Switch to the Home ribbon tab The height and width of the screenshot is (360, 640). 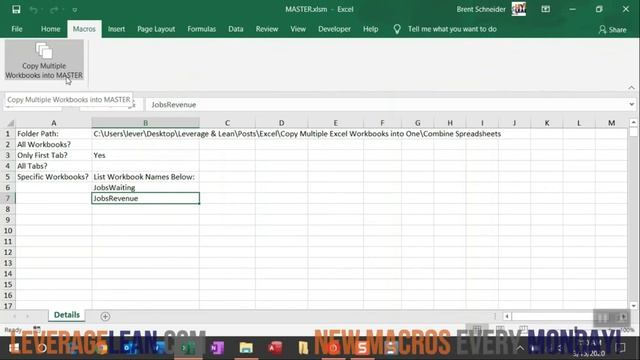[51, 29]
